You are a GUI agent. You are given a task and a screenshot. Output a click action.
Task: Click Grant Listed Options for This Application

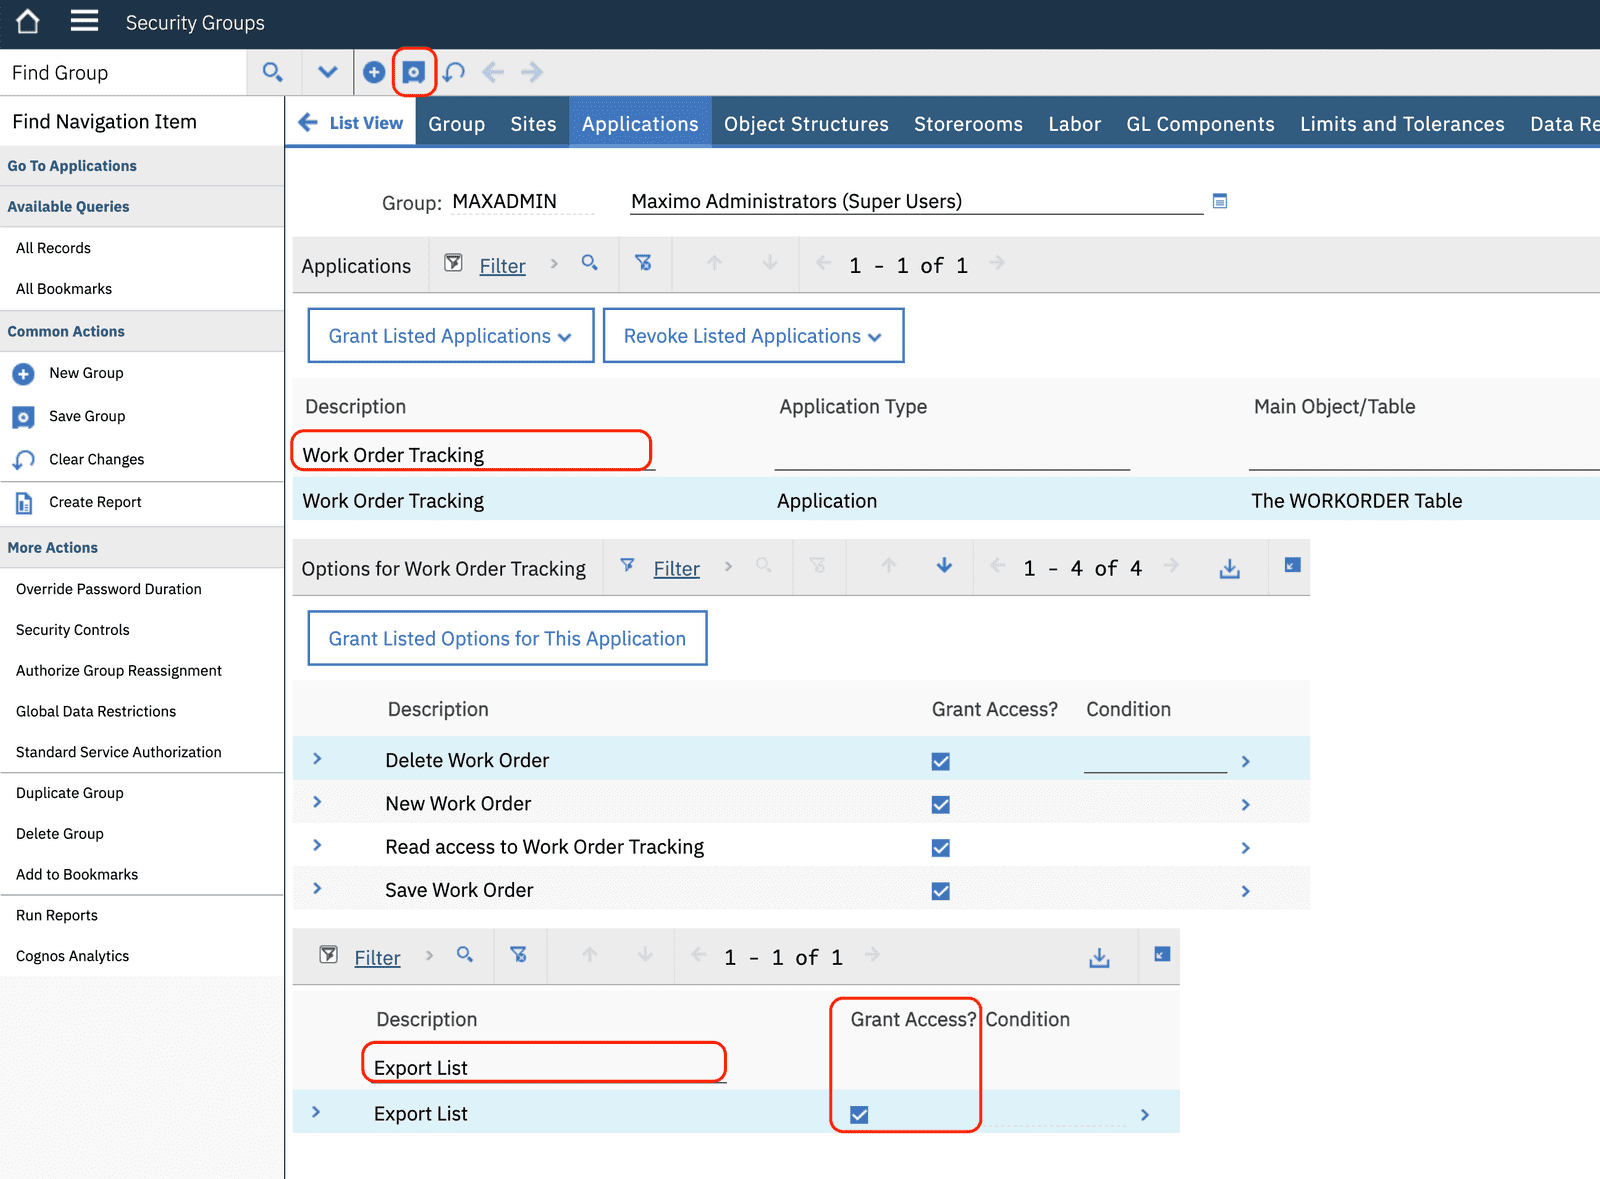(507, 639)
